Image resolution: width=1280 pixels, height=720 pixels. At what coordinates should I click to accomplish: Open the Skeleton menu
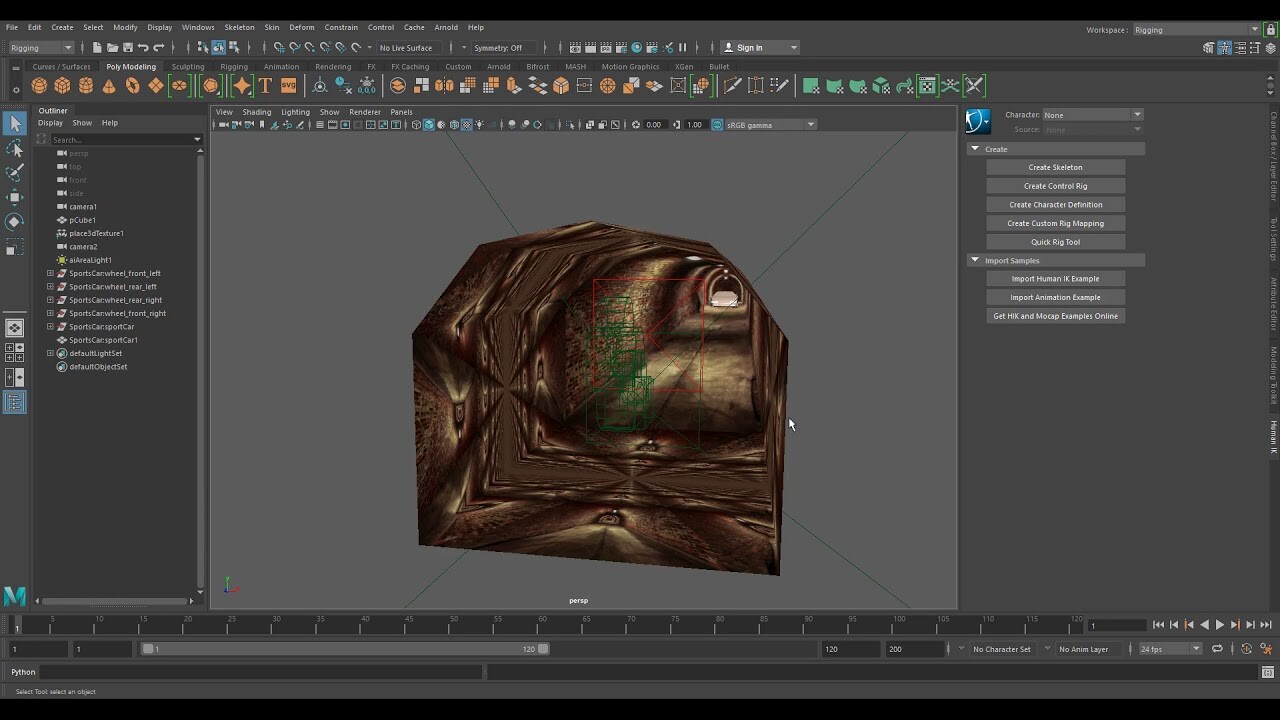(239, 27)
